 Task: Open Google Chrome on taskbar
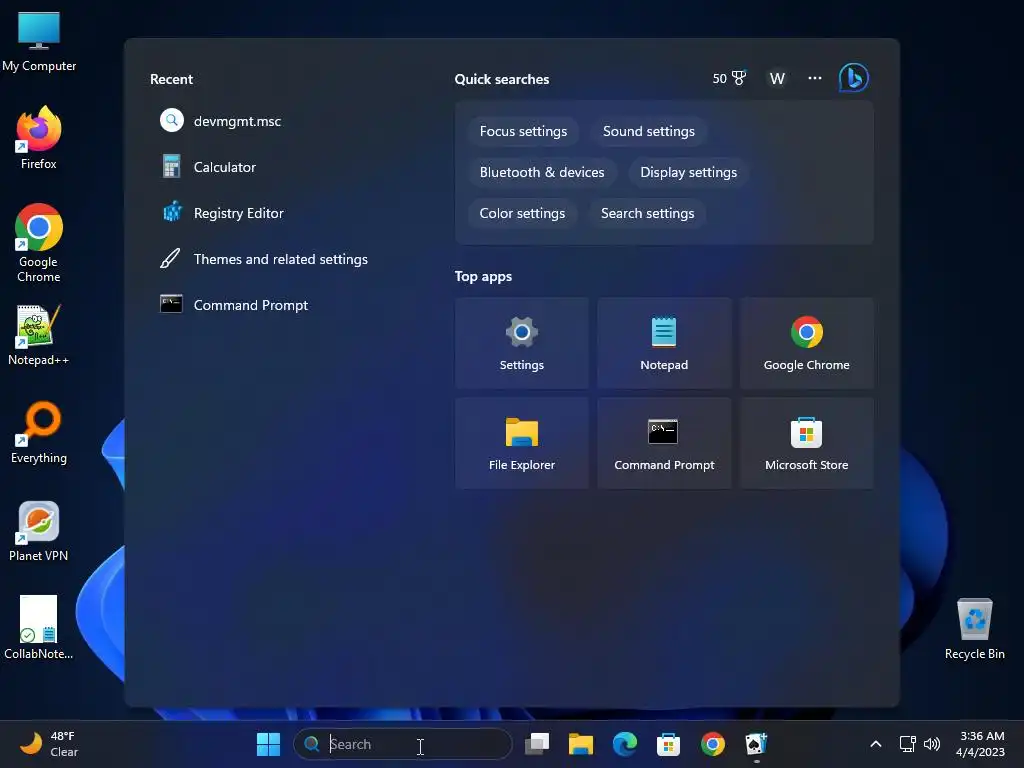pyautogui.click(x=712, y=744)
